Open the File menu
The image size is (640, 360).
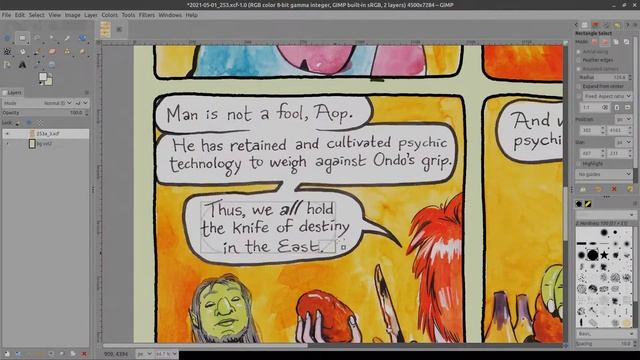click(6, 15)
